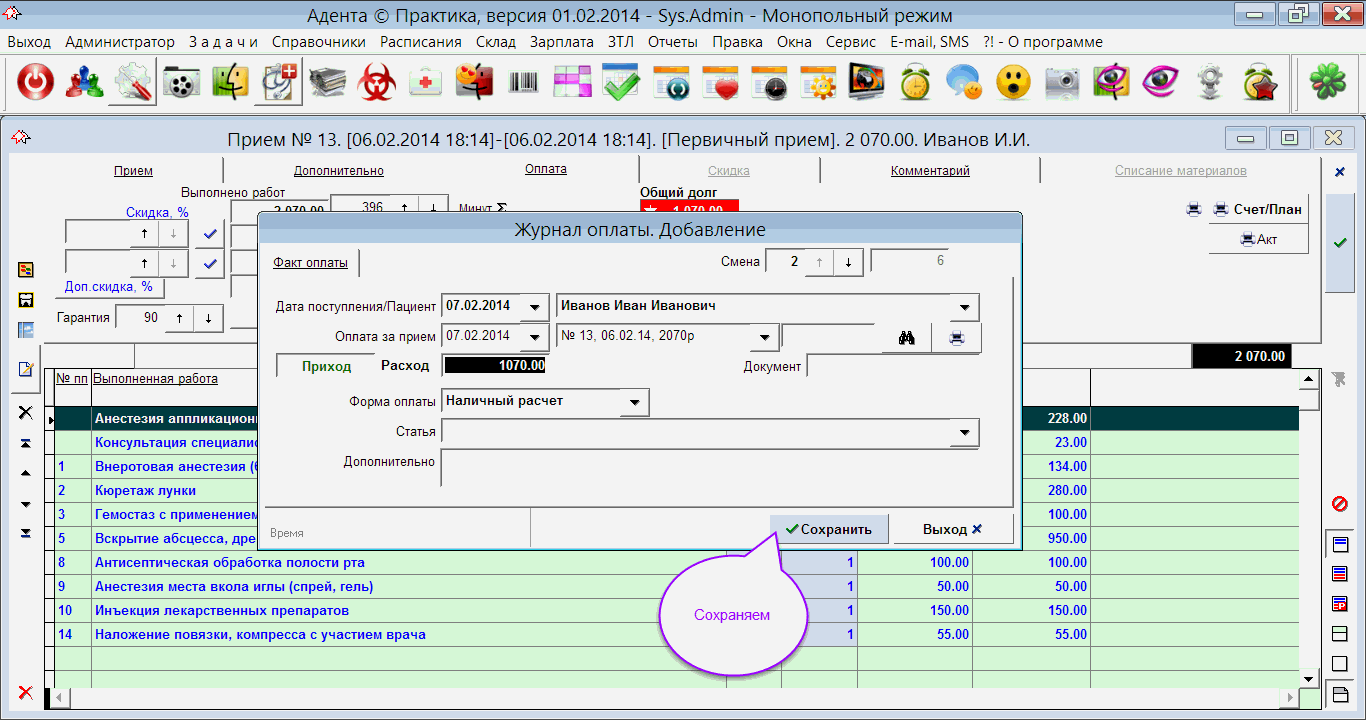Toggle the checkmark next to Скидка field
The height and width of the screenshot is (720, 1366).
pyautogui.click(x=210, y=234)
